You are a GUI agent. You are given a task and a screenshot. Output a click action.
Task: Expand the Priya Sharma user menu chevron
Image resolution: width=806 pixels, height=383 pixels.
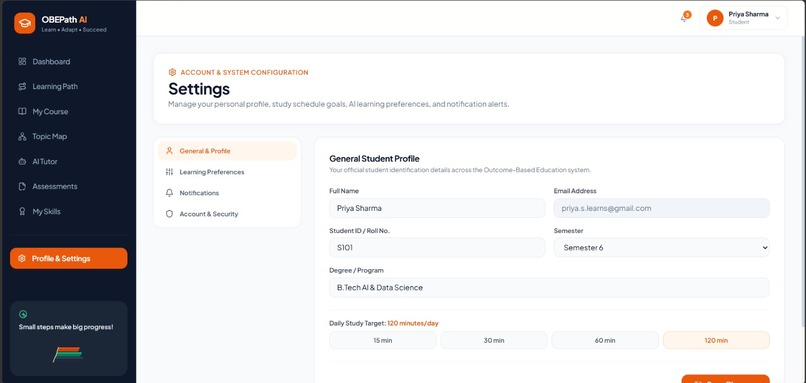[777, 18]
